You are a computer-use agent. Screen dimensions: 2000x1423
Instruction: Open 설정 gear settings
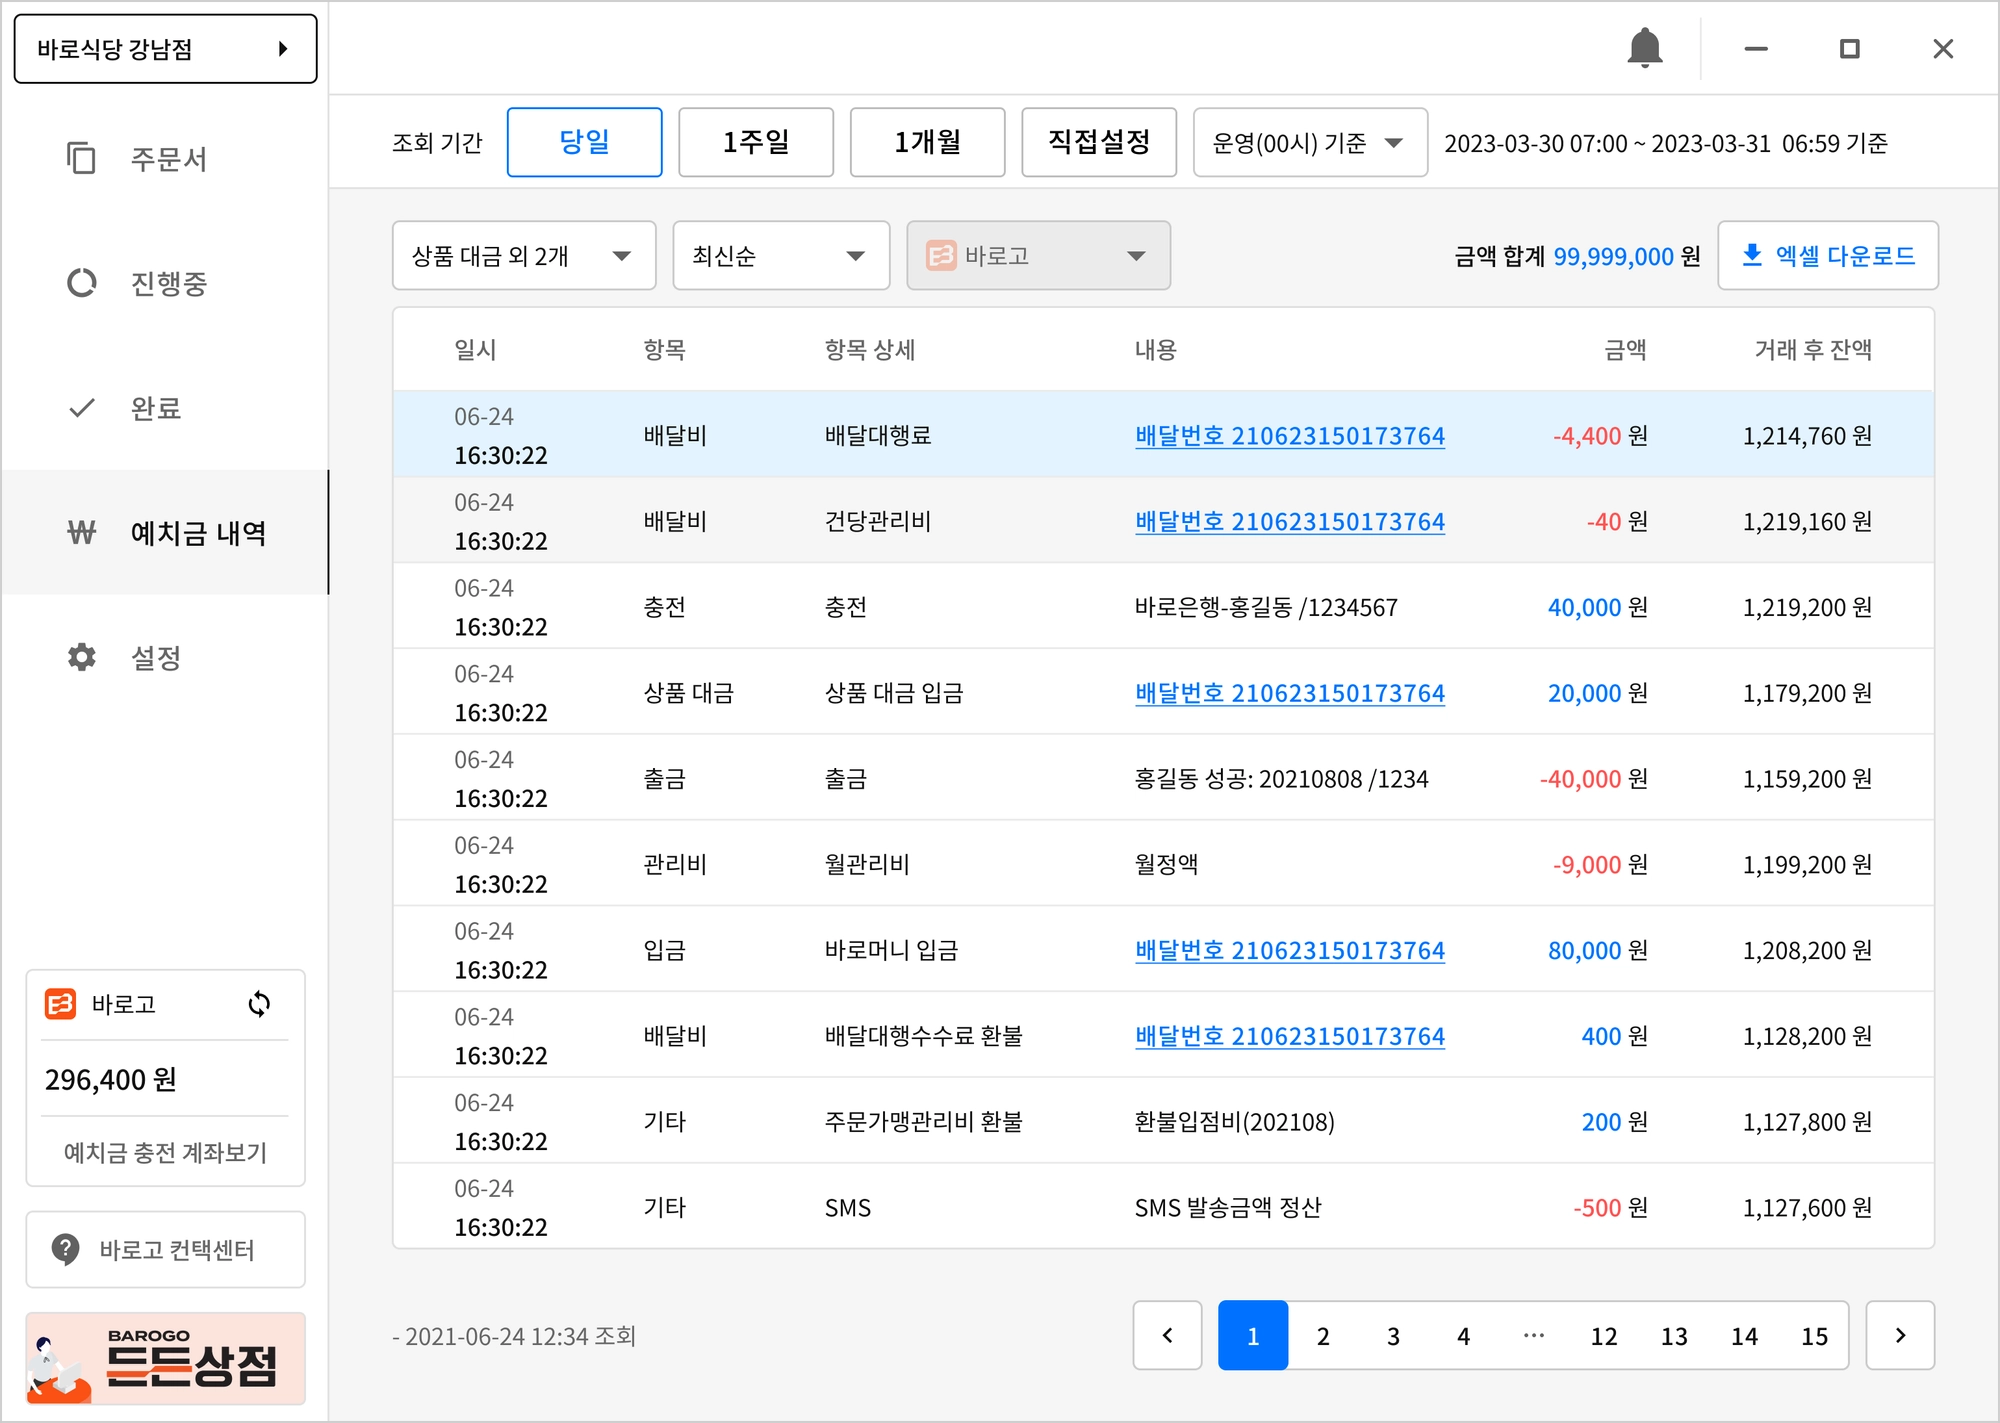pyautogui.click(x=155, y=658)
